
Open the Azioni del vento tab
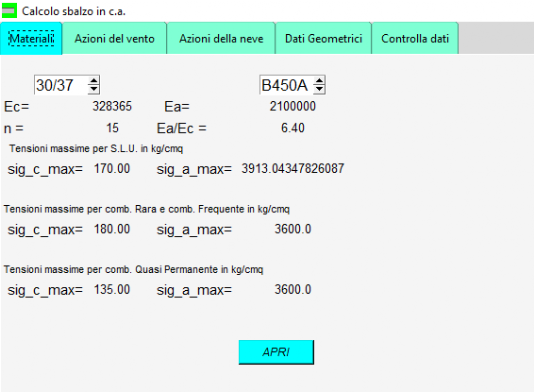pyautogui.click(x=114, y=38)
